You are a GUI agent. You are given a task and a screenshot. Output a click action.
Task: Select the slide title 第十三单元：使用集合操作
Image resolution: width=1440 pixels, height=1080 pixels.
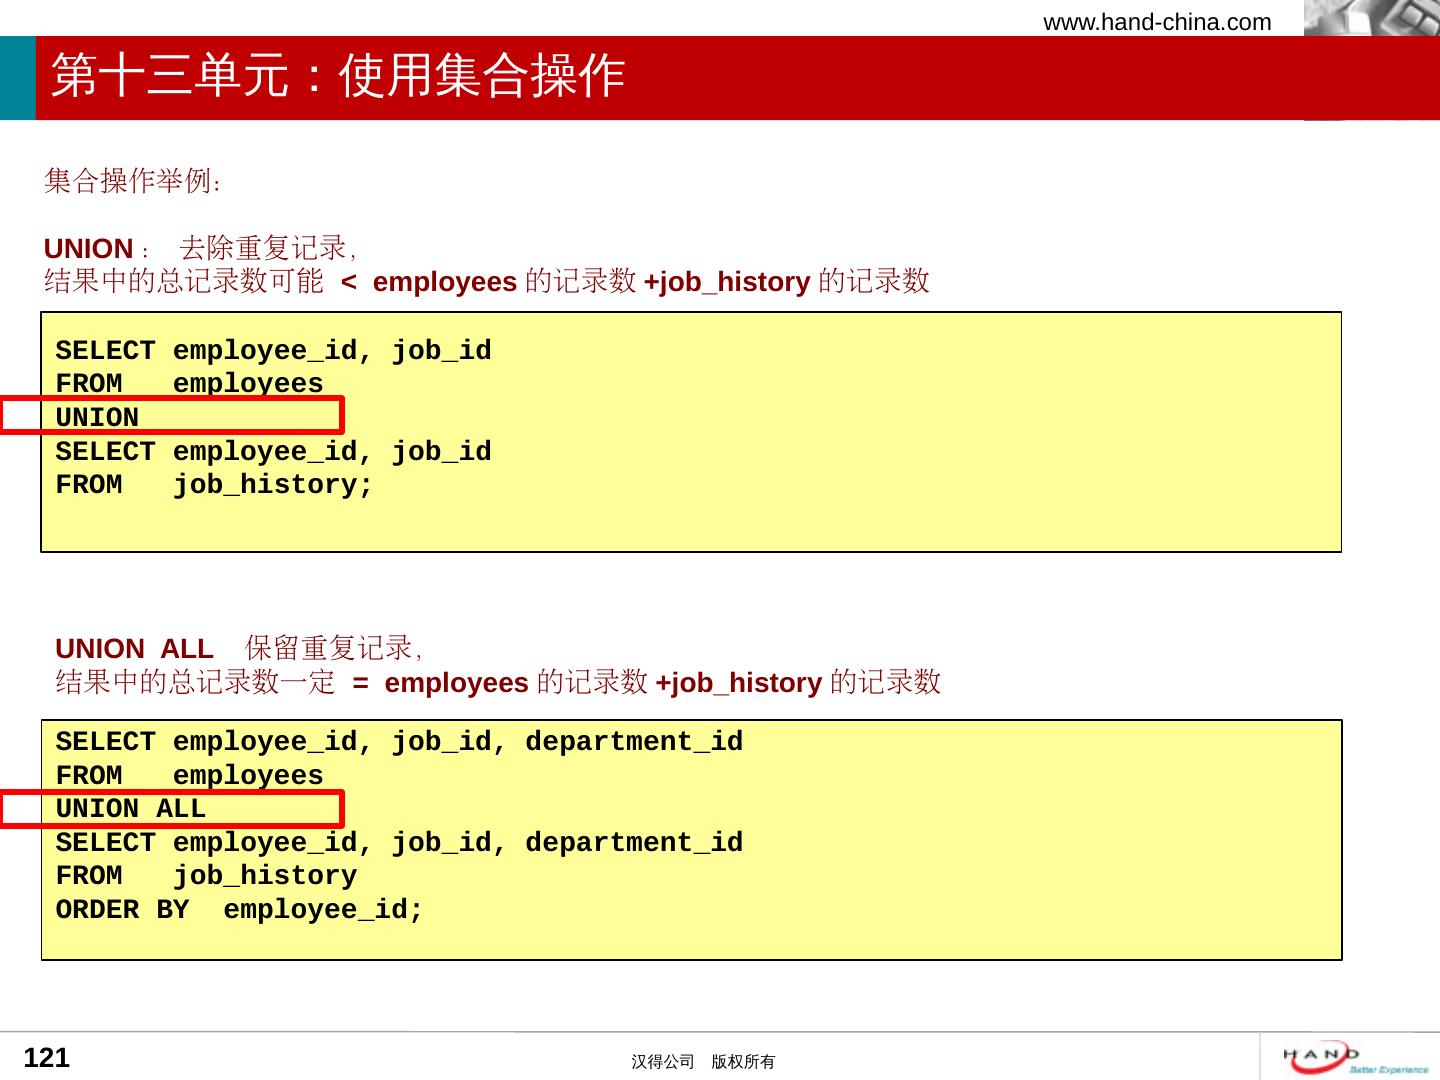(x=338, y=76)
